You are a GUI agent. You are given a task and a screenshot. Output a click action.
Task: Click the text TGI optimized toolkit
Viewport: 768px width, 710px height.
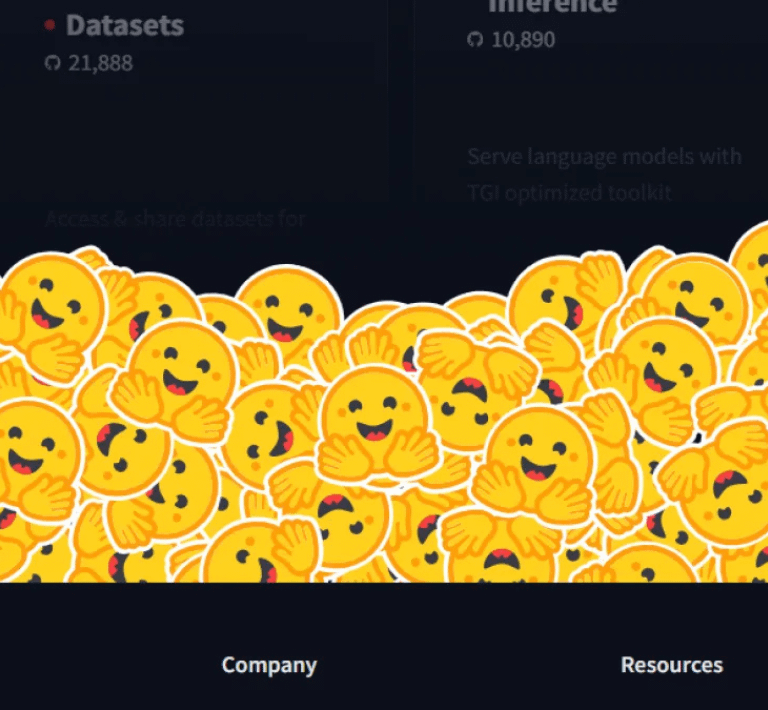(569, 193)
